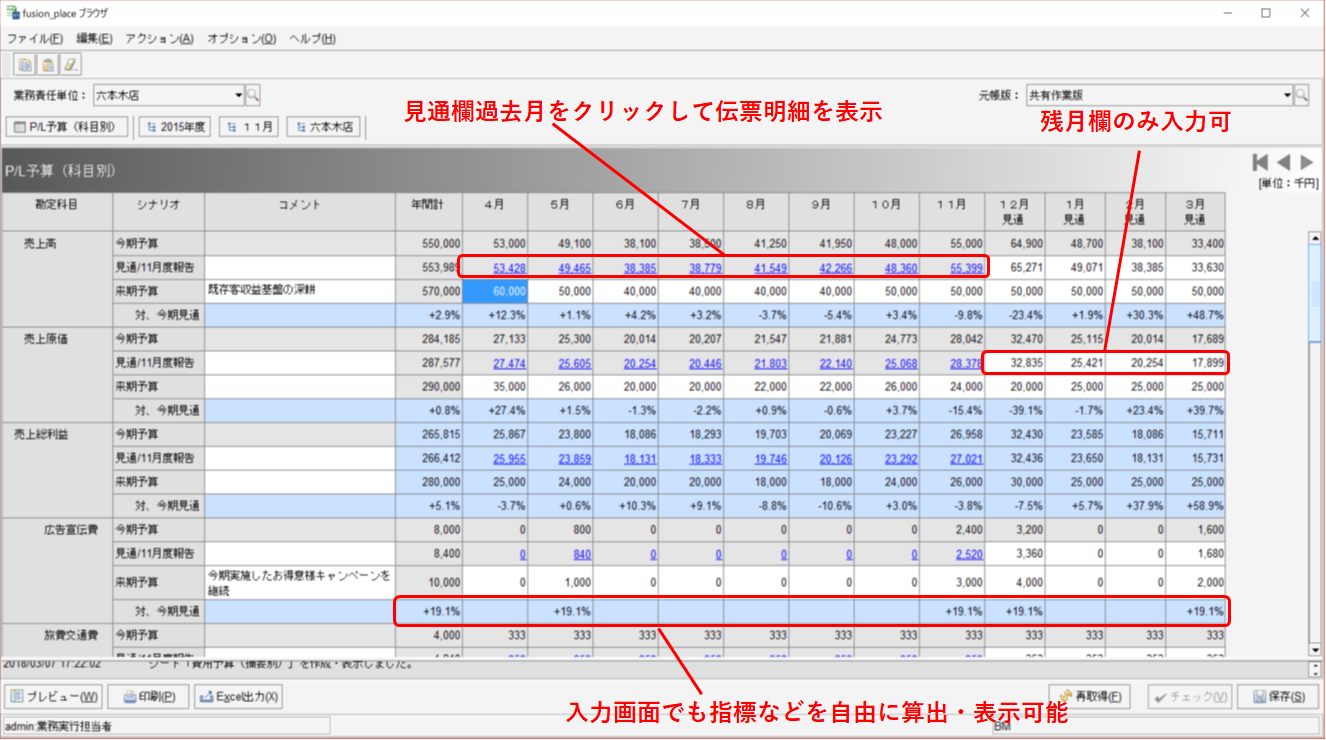The image size is (1326, 740).
Task: Click the １１月 parameter button
Action: click(249, 127)
